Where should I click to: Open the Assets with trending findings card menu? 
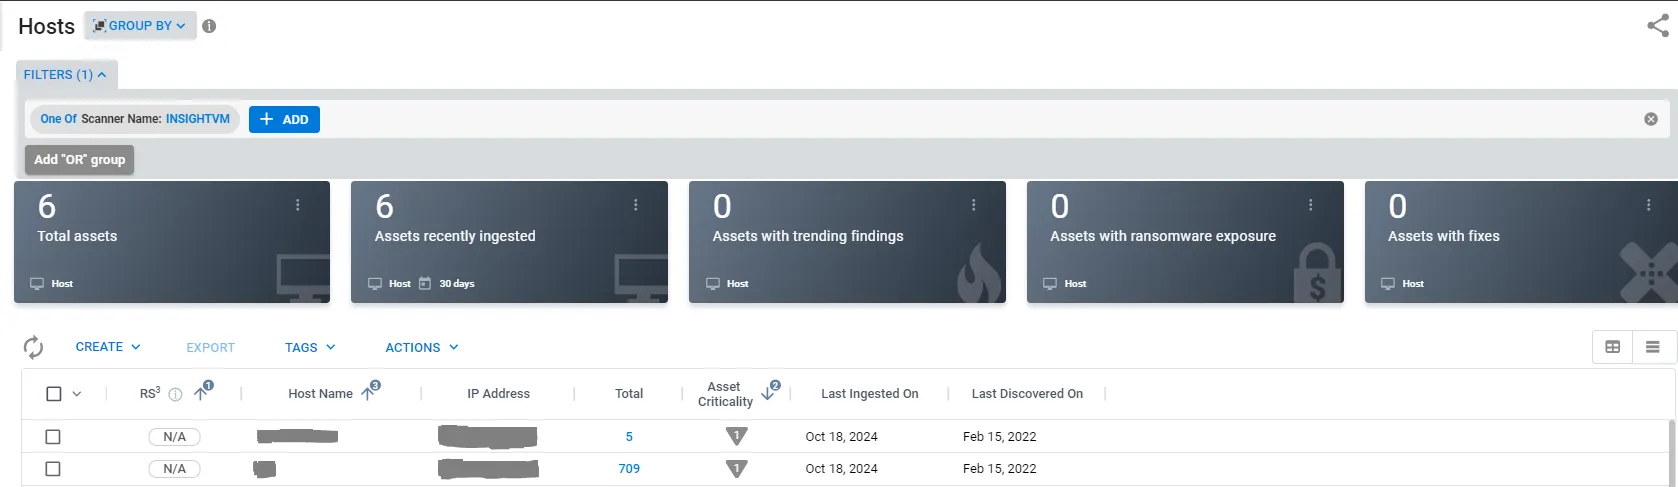(x=973, y=205)
